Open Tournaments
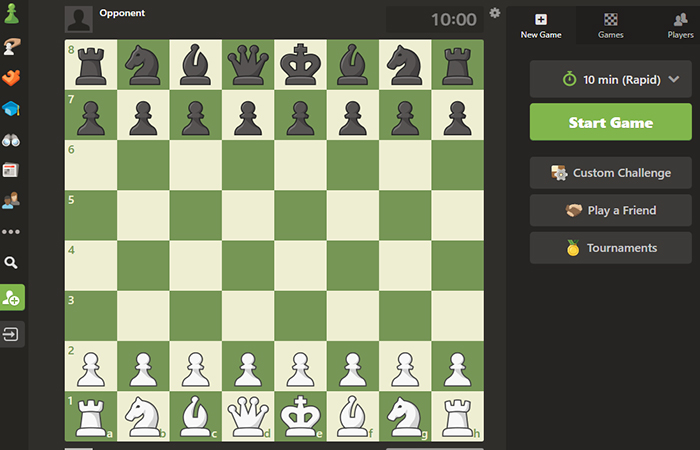Screen dimensions: 700x450 pyautogui.click(x=611, y=248)
